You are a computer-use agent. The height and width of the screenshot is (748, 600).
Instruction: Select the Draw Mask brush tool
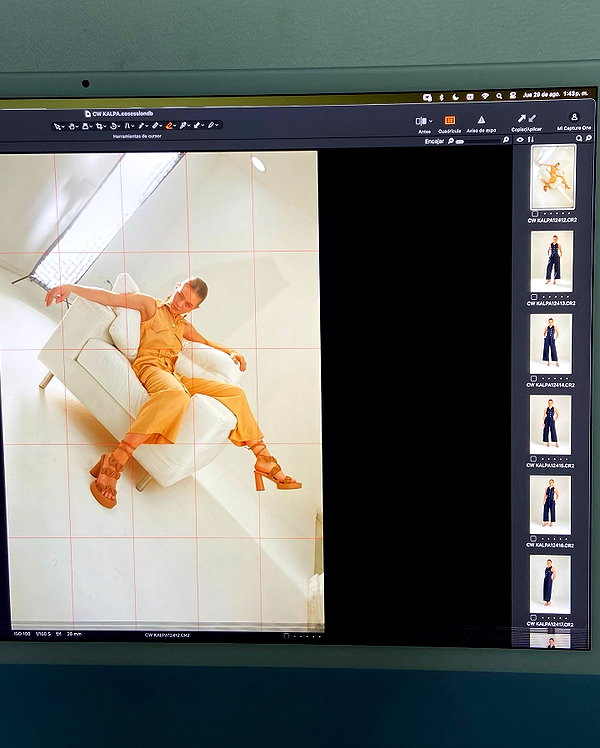coord(155,126)
